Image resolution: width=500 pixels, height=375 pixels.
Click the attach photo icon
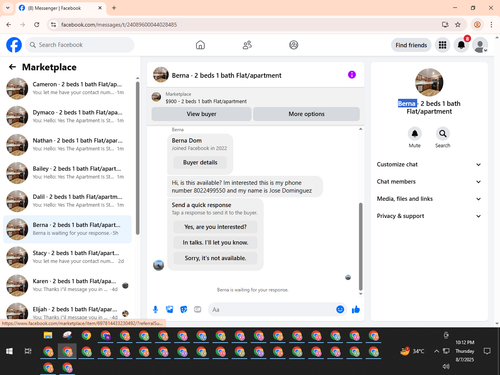[x=170, y=310]
